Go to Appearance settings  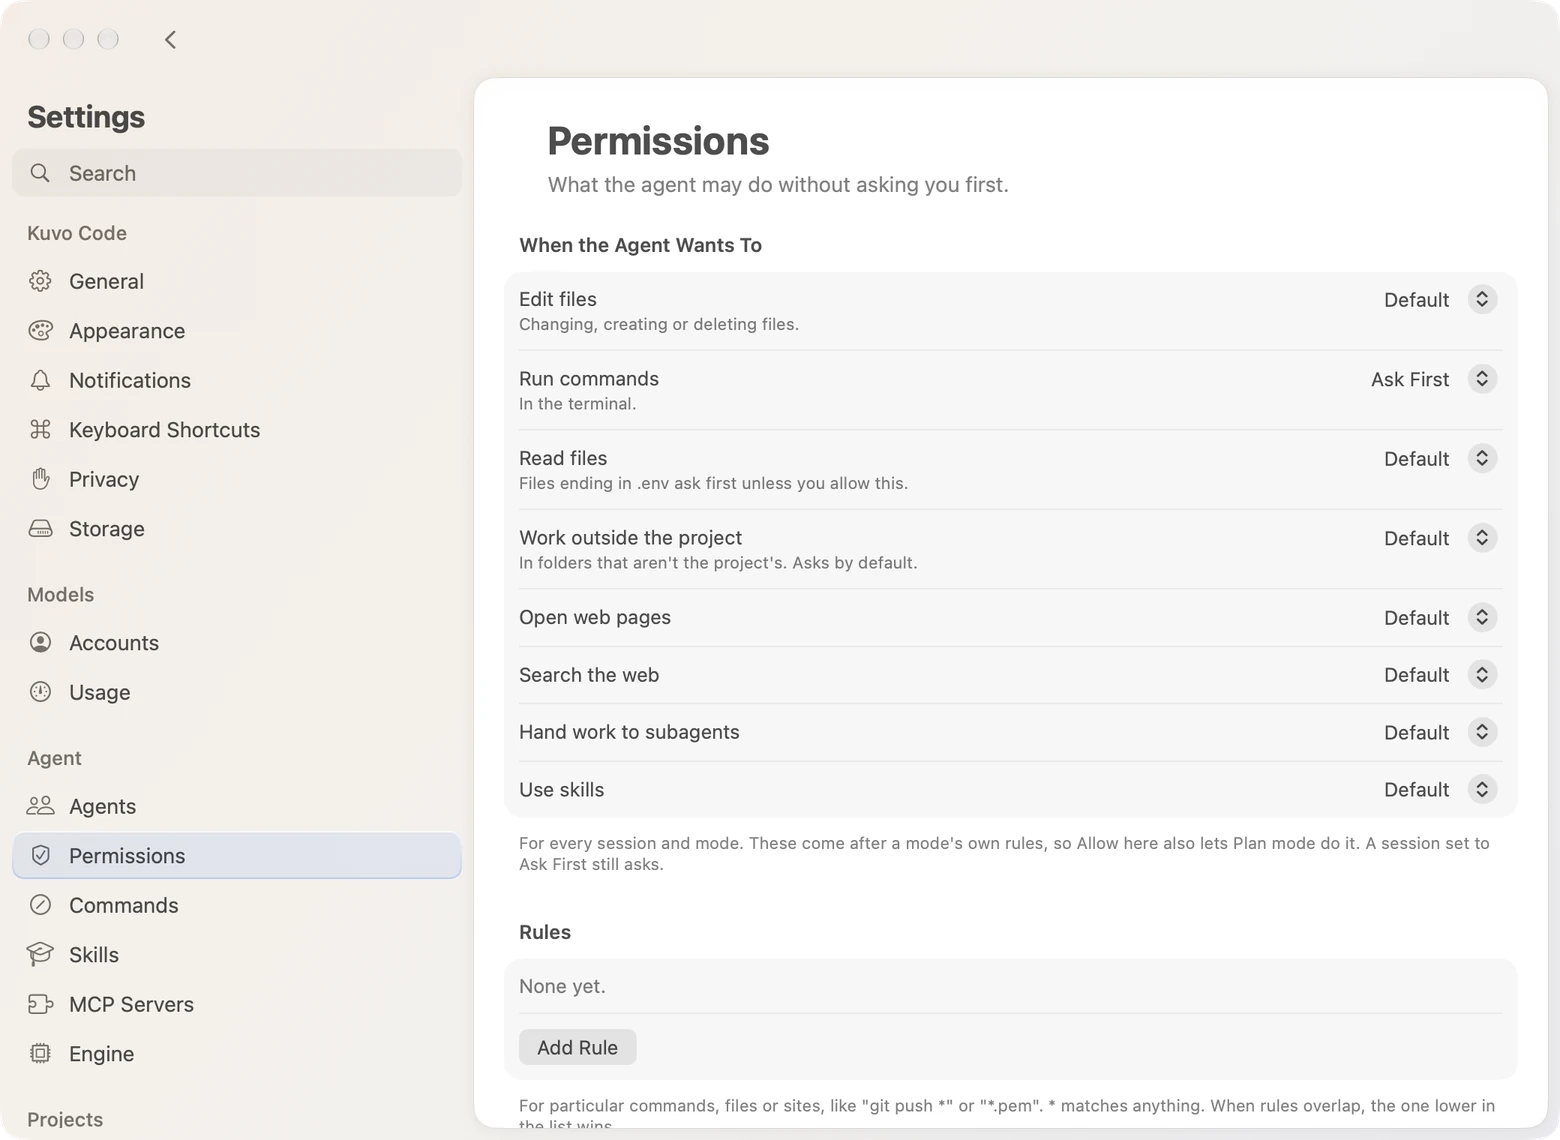pyautogui.click(x=237, y=331)
